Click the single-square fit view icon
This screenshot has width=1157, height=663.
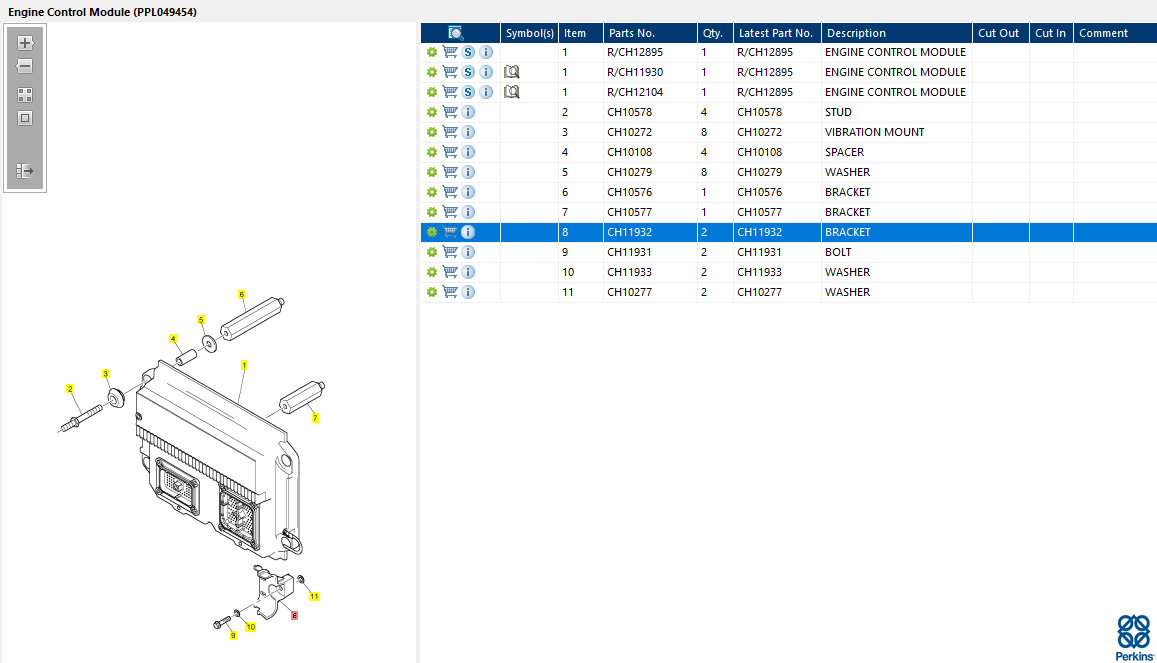point(25,118)
